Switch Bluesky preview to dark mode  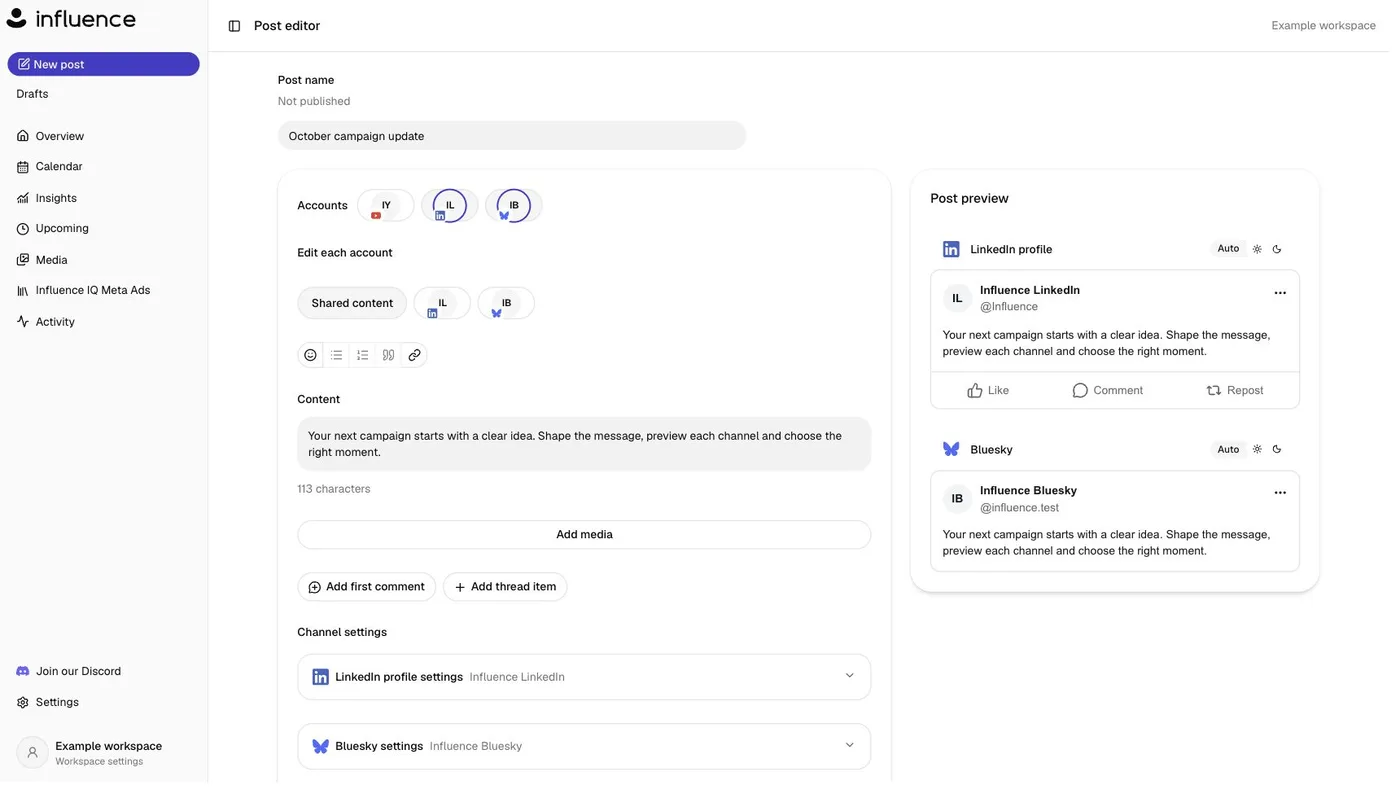(x=1287, y=453)
